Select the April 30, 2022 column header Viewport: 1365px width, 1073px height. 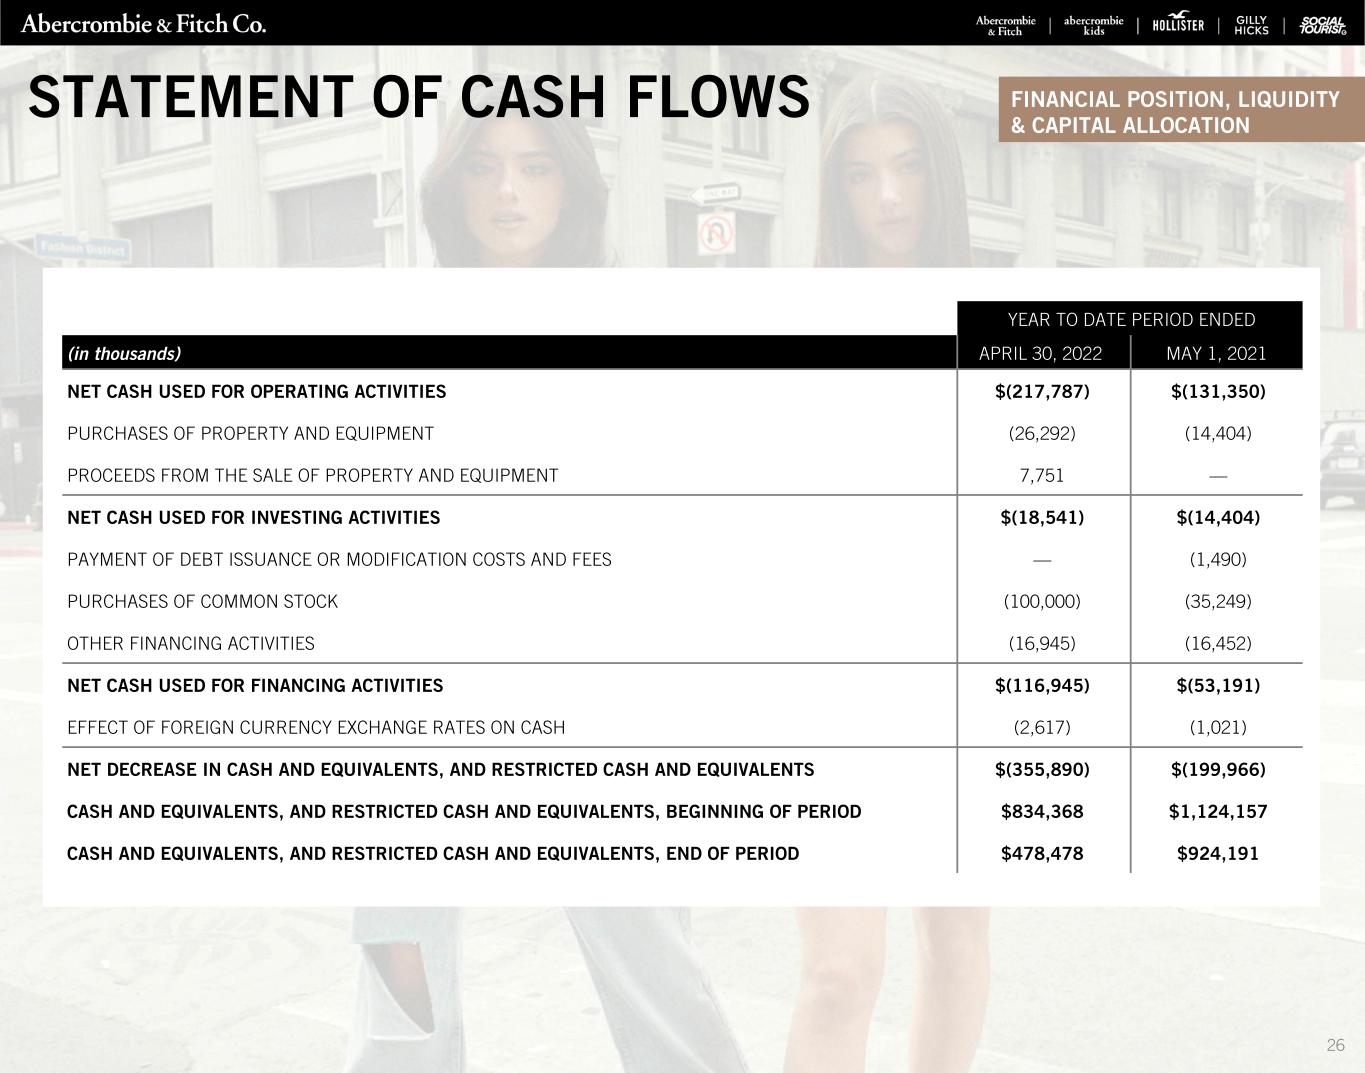[x=1040, y=353]
